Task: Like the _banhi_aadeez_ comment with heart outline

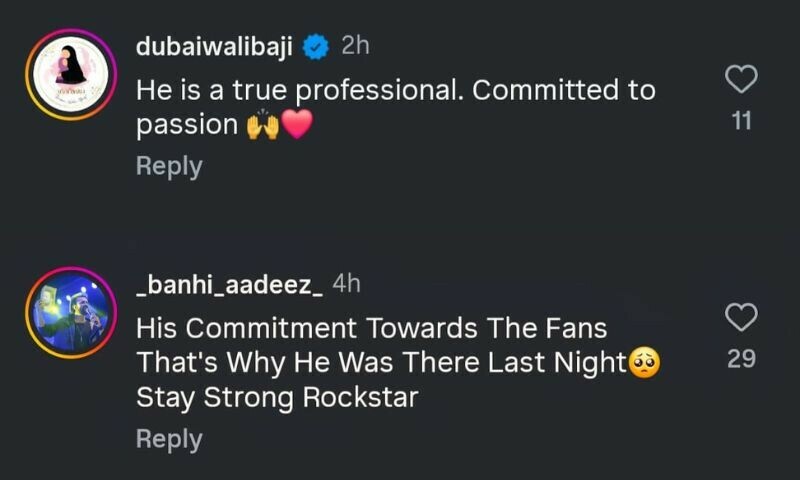Action: pyautogui.click(x=741, y=318)
